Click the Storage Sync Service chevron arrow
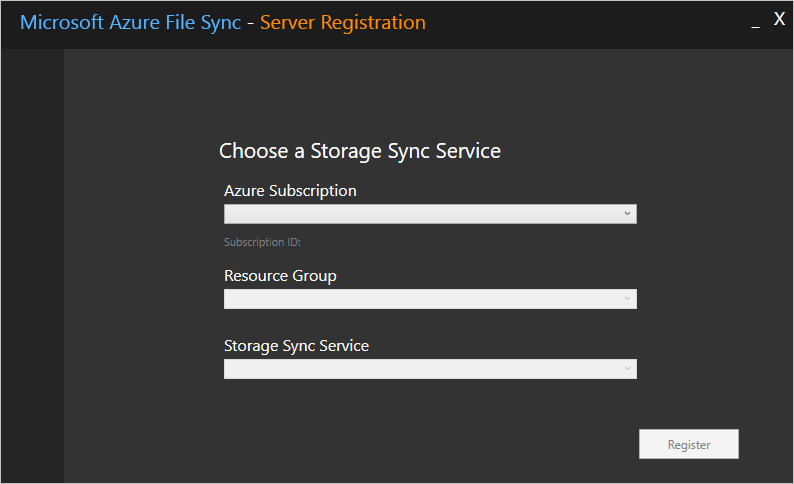Viewport: 794px width, 484px height. 627,369
